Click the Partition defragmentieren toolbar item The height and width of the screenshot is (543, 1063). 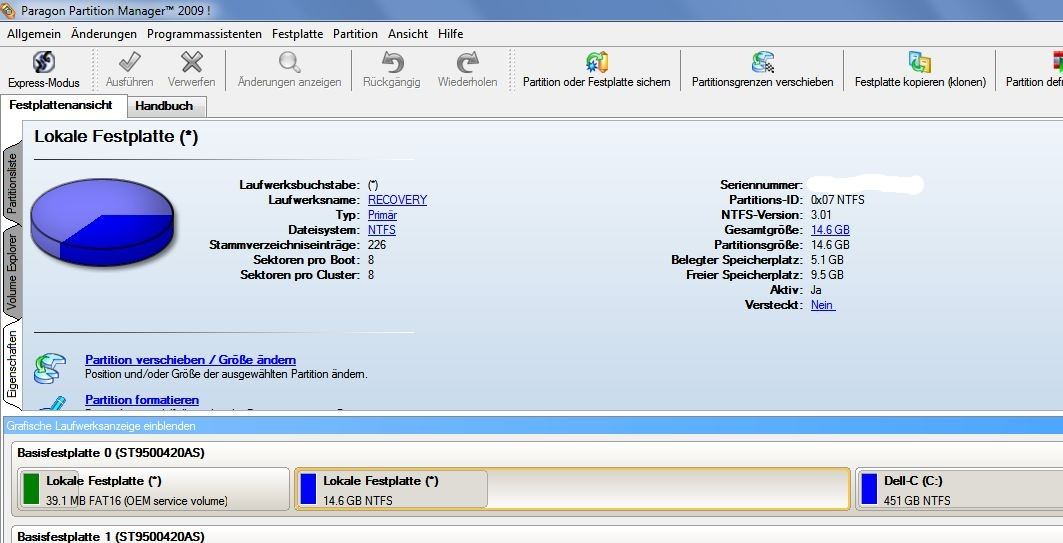(x=1034, y=70)
